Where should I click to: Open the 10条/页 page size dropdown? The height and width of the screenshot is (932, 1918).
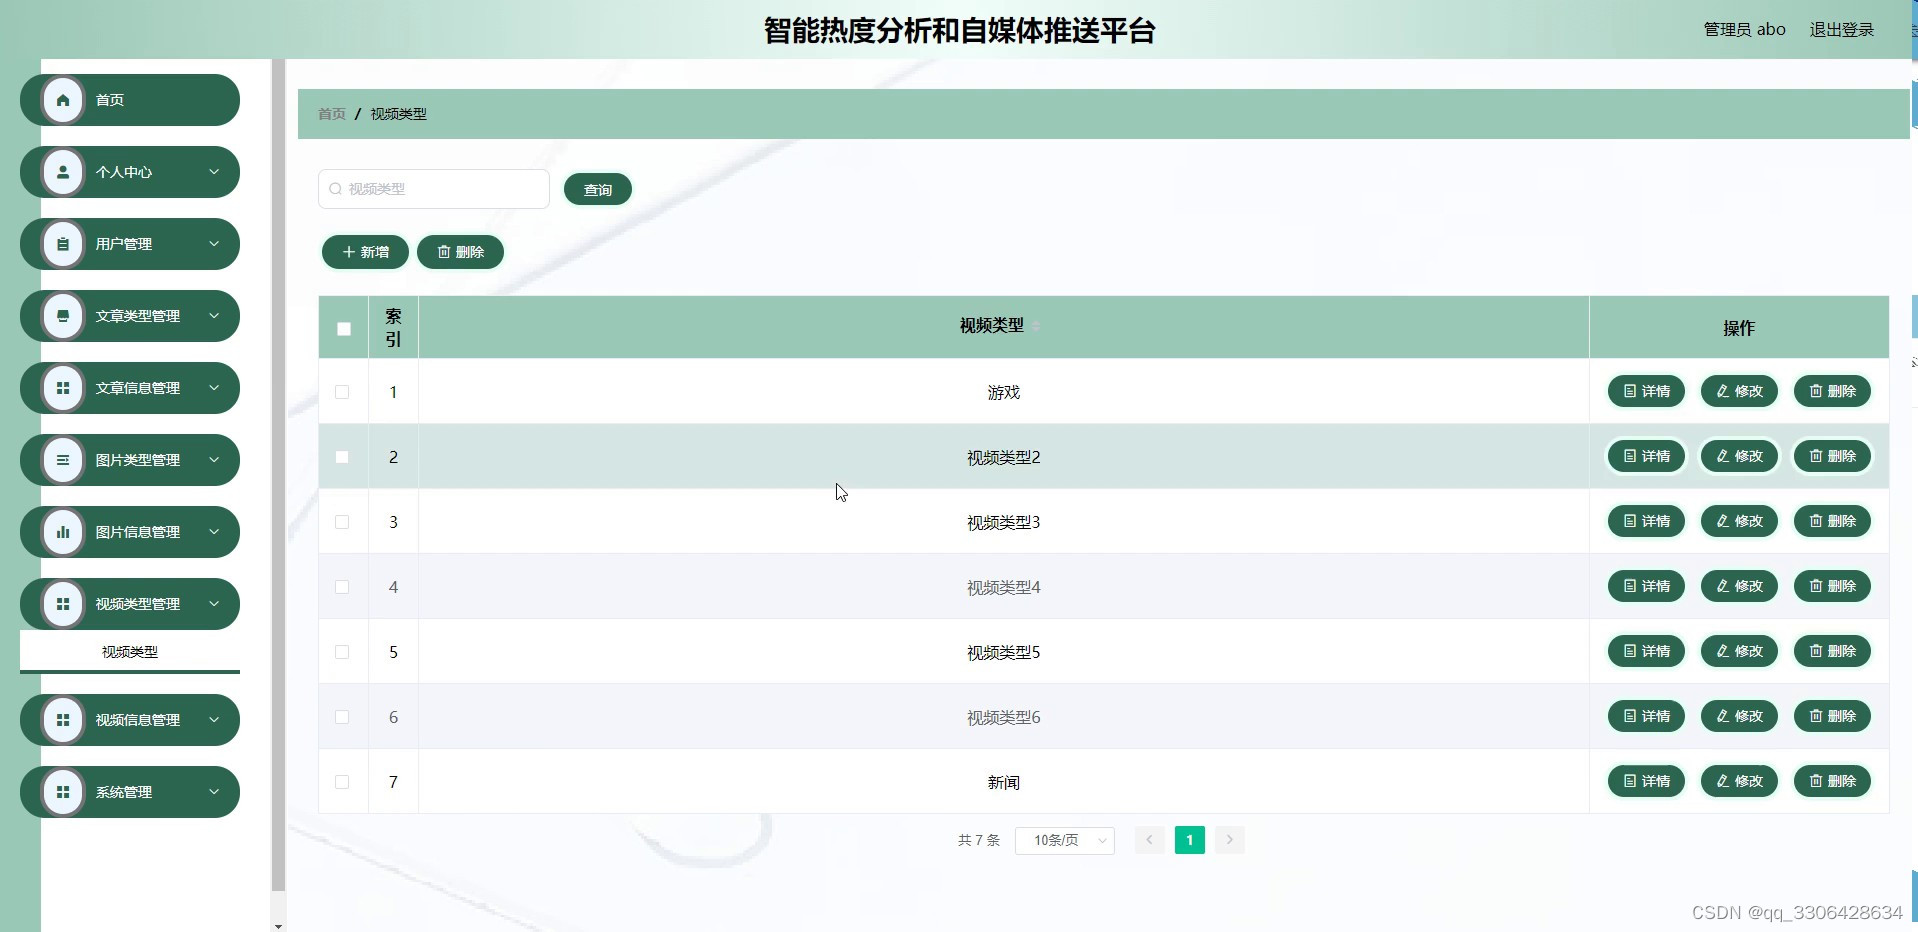point(1065,841)
